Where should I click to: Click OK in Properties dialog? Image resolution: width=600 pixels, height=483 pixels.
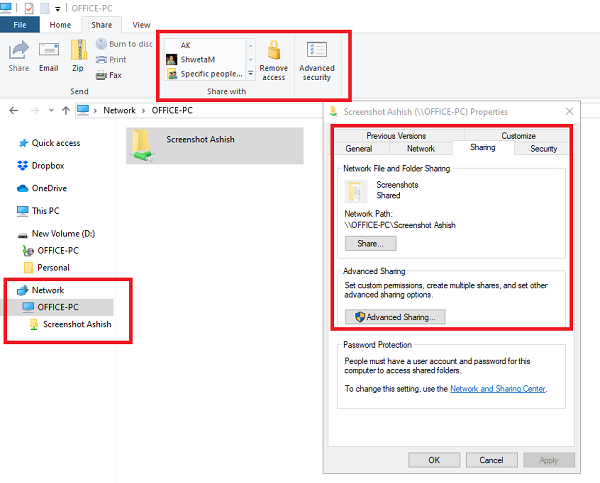pyautogui.click(x=434, y=460)
